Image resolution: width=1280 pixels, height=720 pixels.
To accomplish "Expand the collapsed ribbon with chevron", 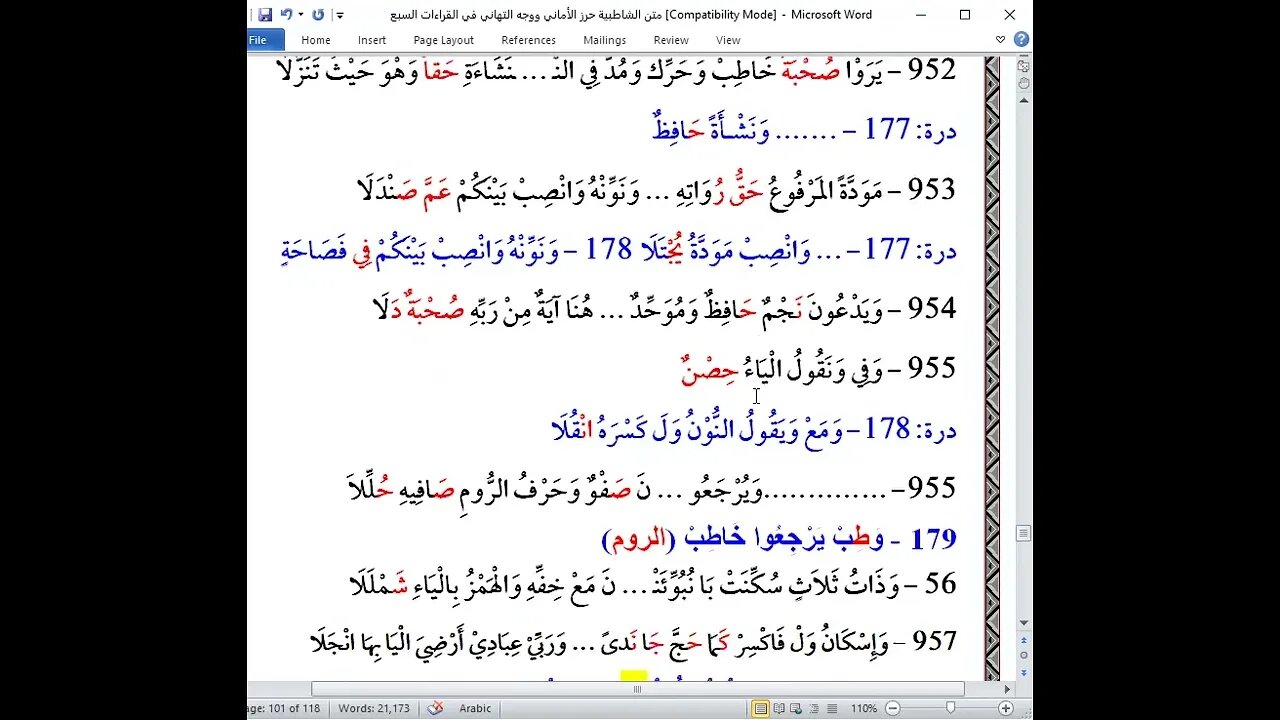I will (1001, 40).
